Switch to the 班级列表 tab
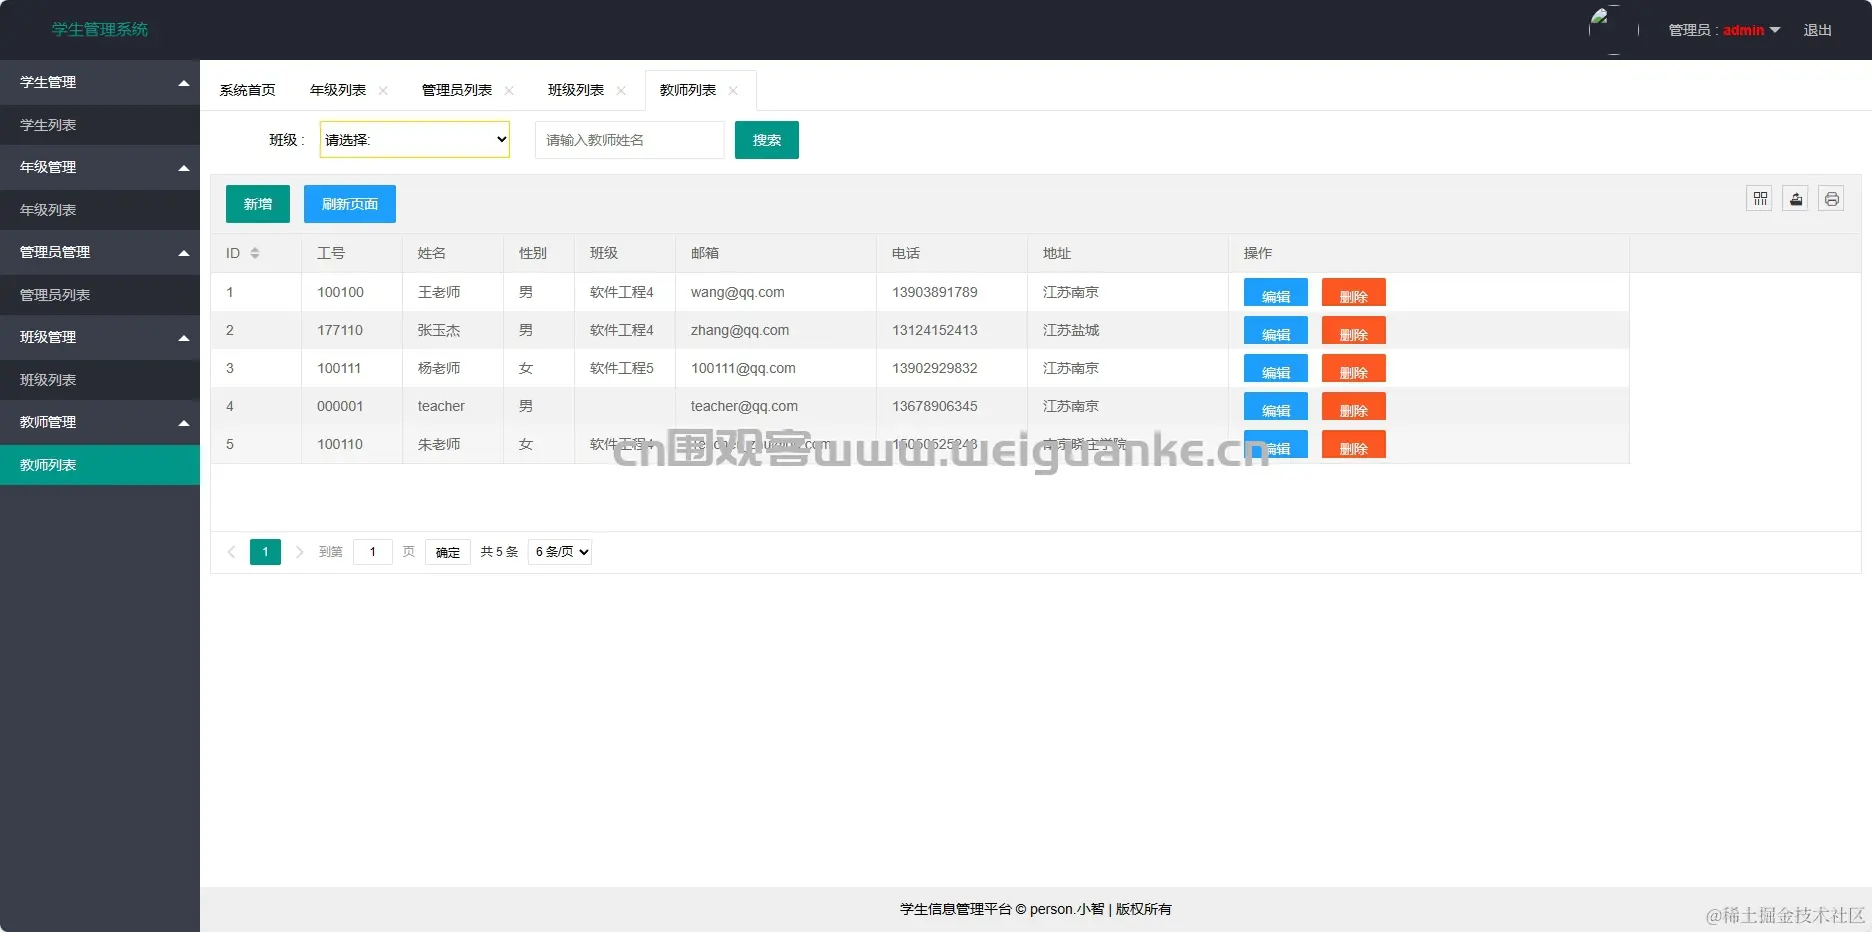 pos(576,90)
